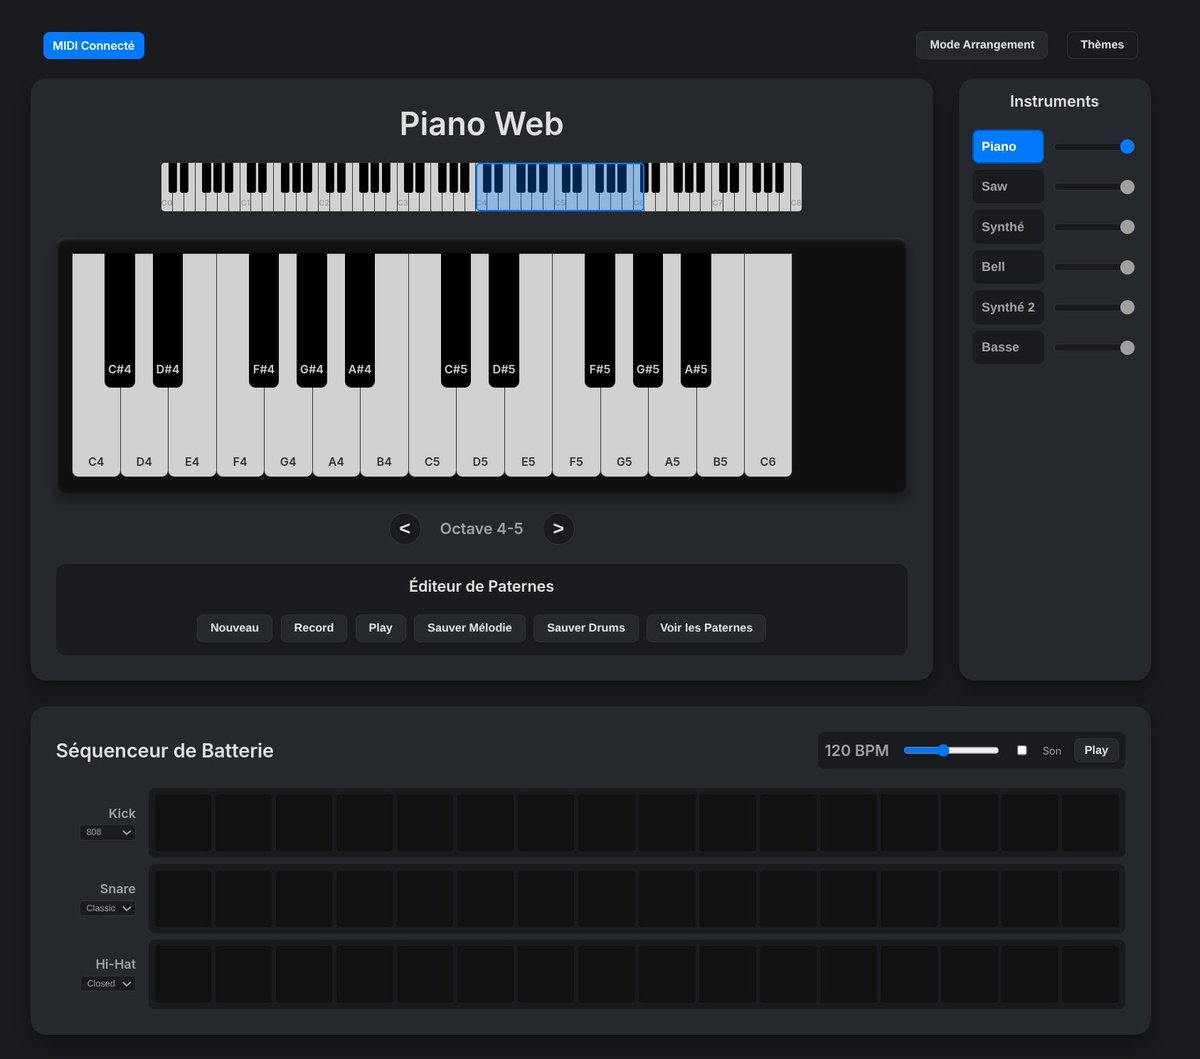Adjust the BPM tempo slider

(951, 750)
